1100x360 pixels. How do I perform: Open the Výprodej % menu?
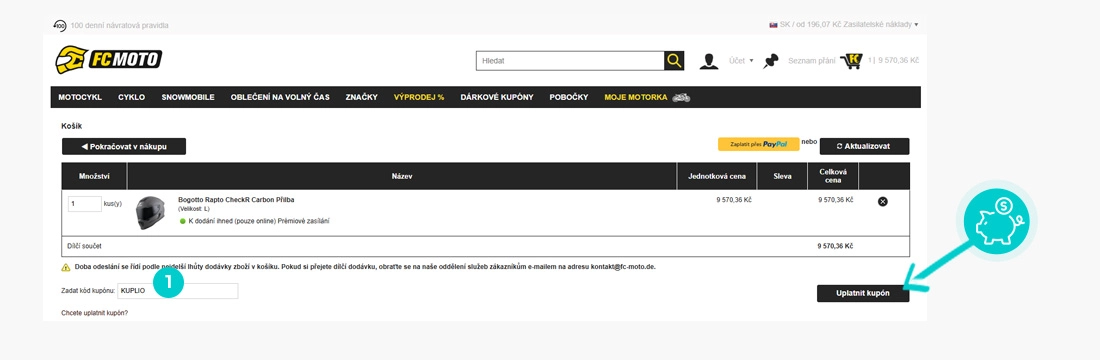tap(419, 97)
